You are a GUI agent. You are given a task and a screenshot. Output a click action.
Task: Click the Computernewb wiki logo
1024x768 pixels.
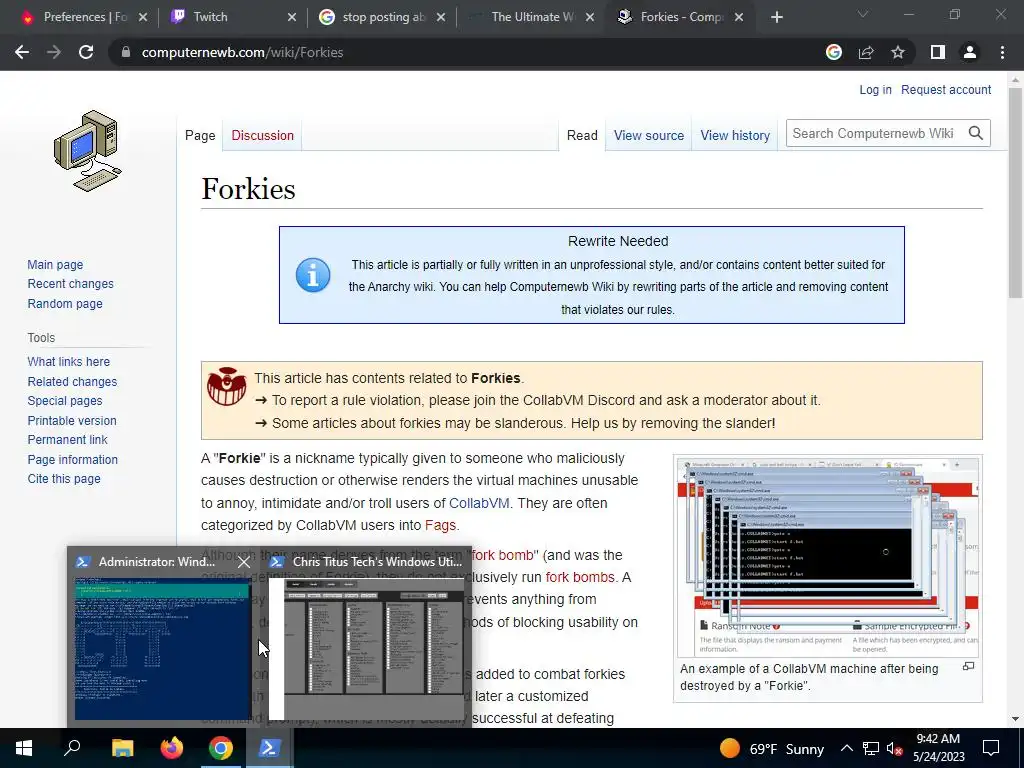click(88, 151)
